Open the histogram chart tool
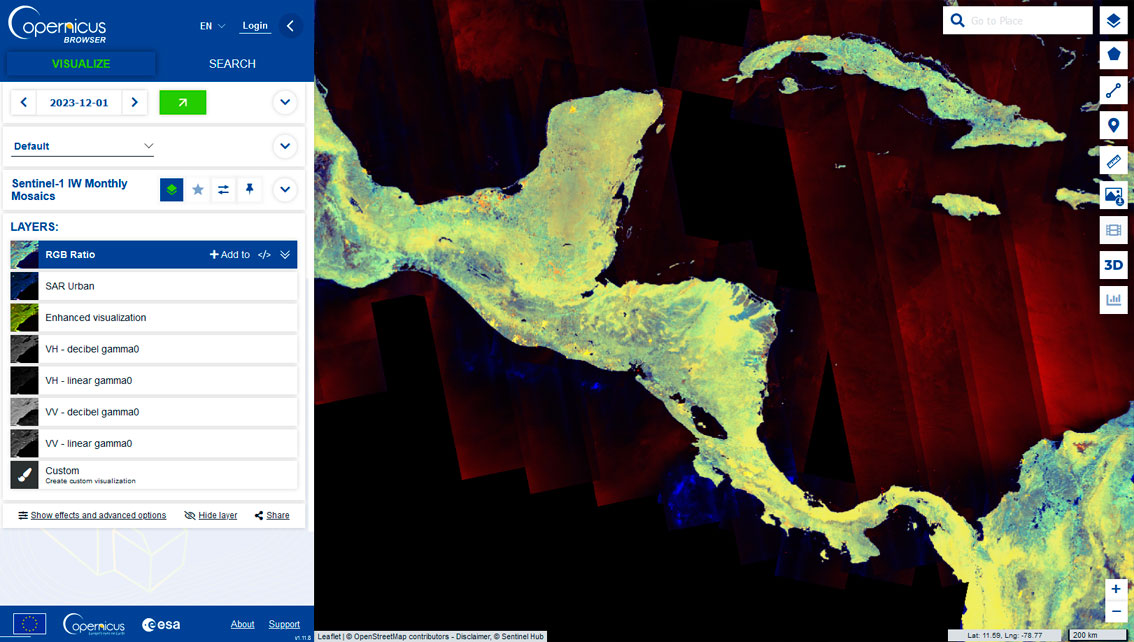 (1113, 299)
